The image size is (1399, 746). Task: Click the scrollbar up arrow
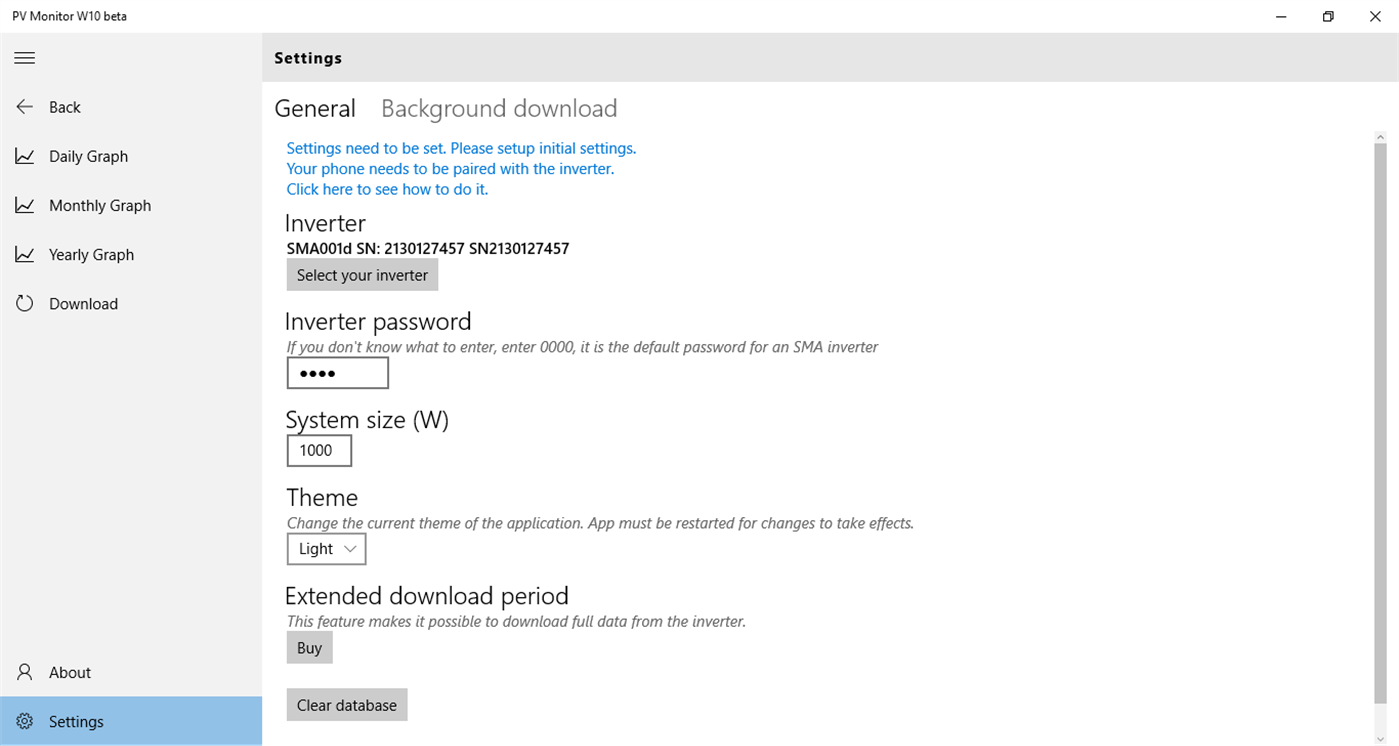(1380, 136)
